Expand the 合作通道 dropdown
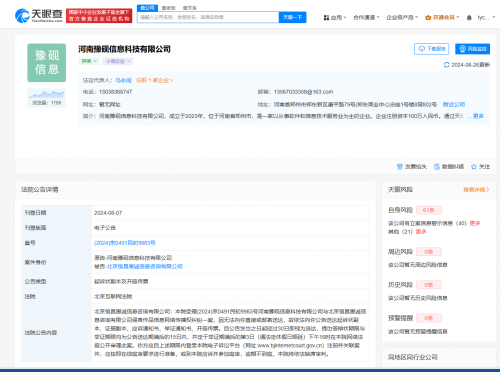 (x=366, y=17)
